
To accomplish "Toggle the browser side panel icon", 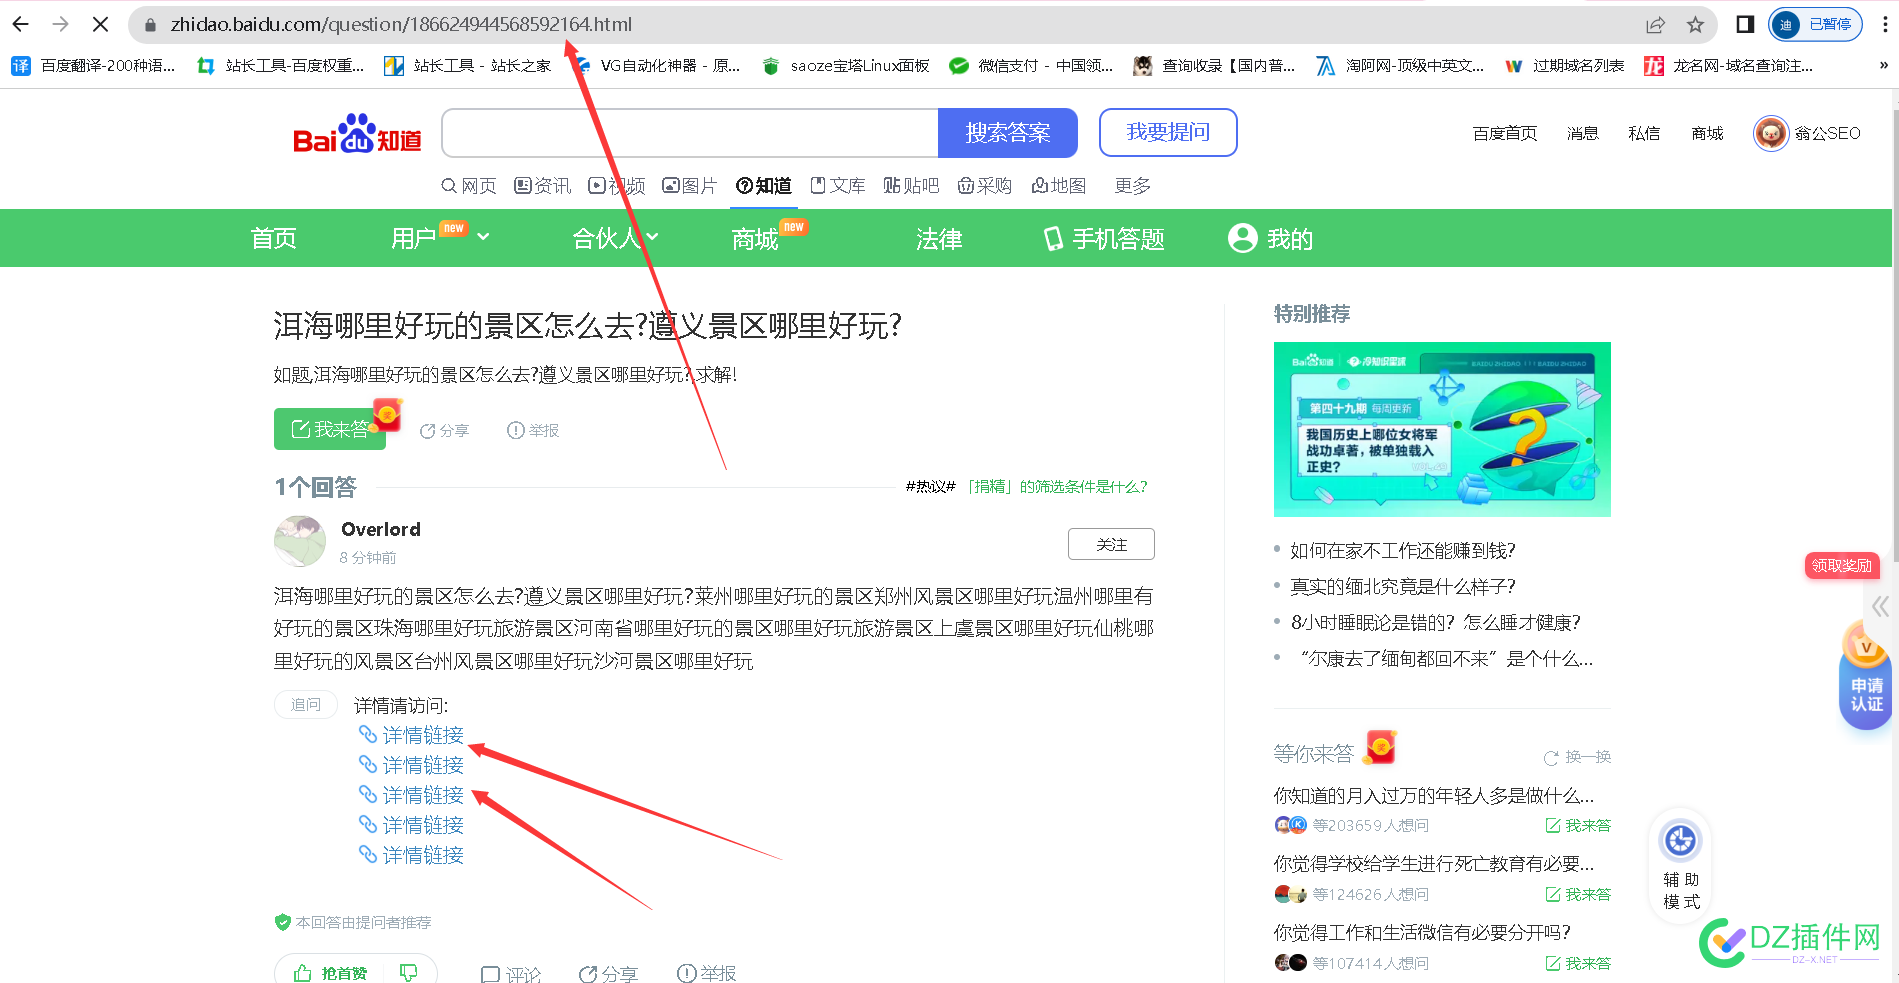I will 1745,25.
